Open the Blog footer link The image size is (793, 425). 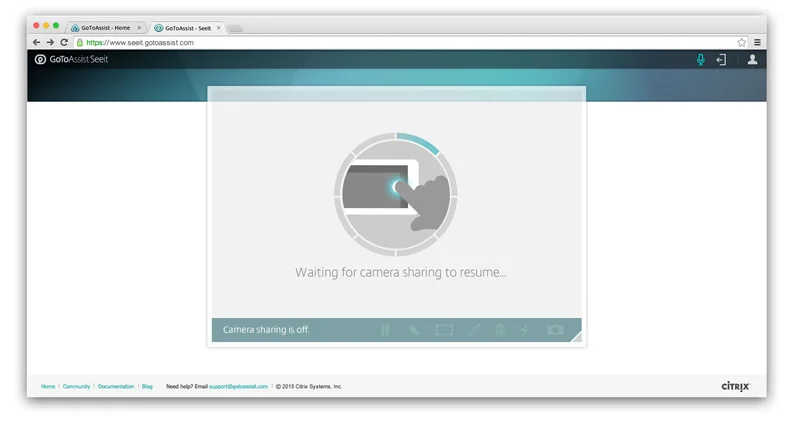(147, 387)
